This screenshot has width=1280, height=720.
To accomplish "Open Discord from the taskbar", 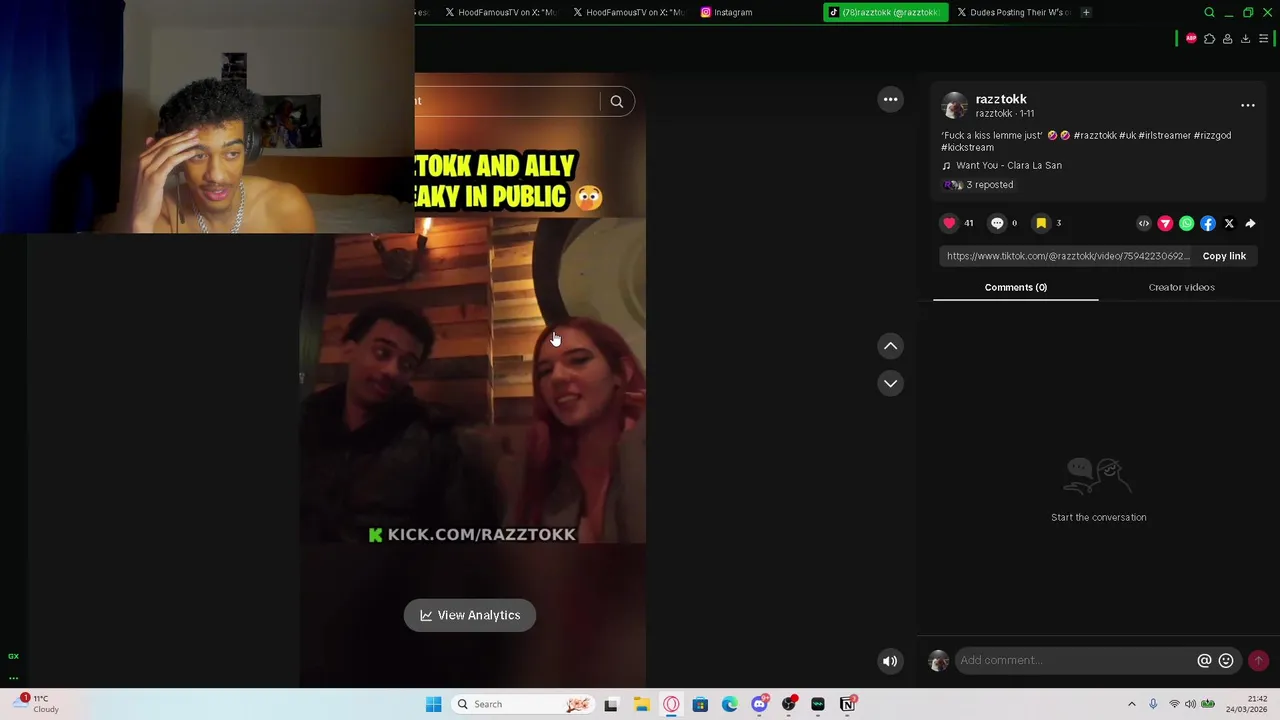I will point(759,704).
